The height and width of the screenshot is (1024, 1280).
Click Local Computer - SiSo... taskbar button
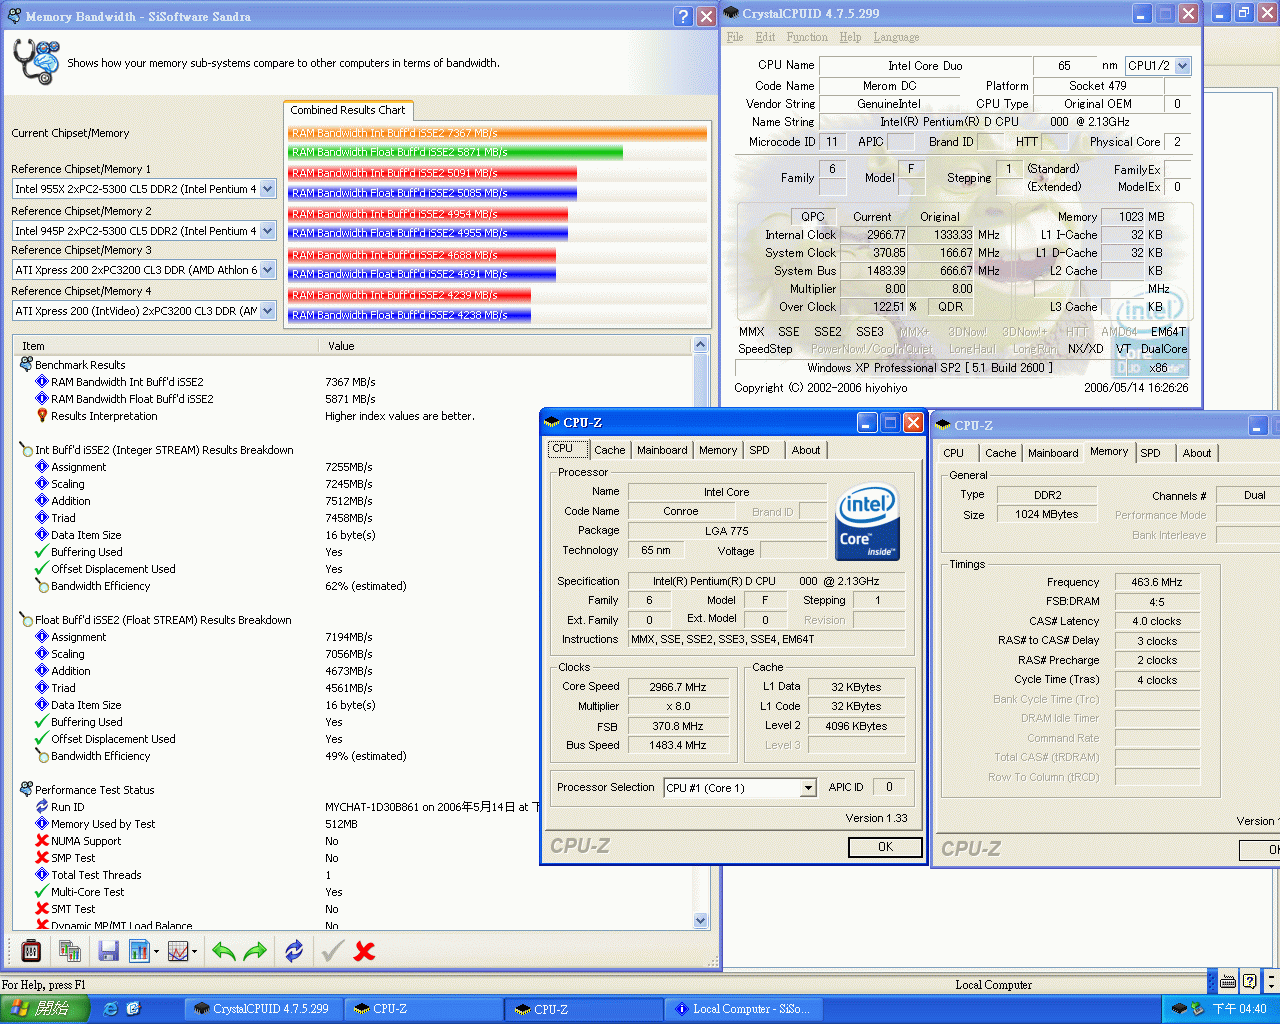tap(745, 1009)
